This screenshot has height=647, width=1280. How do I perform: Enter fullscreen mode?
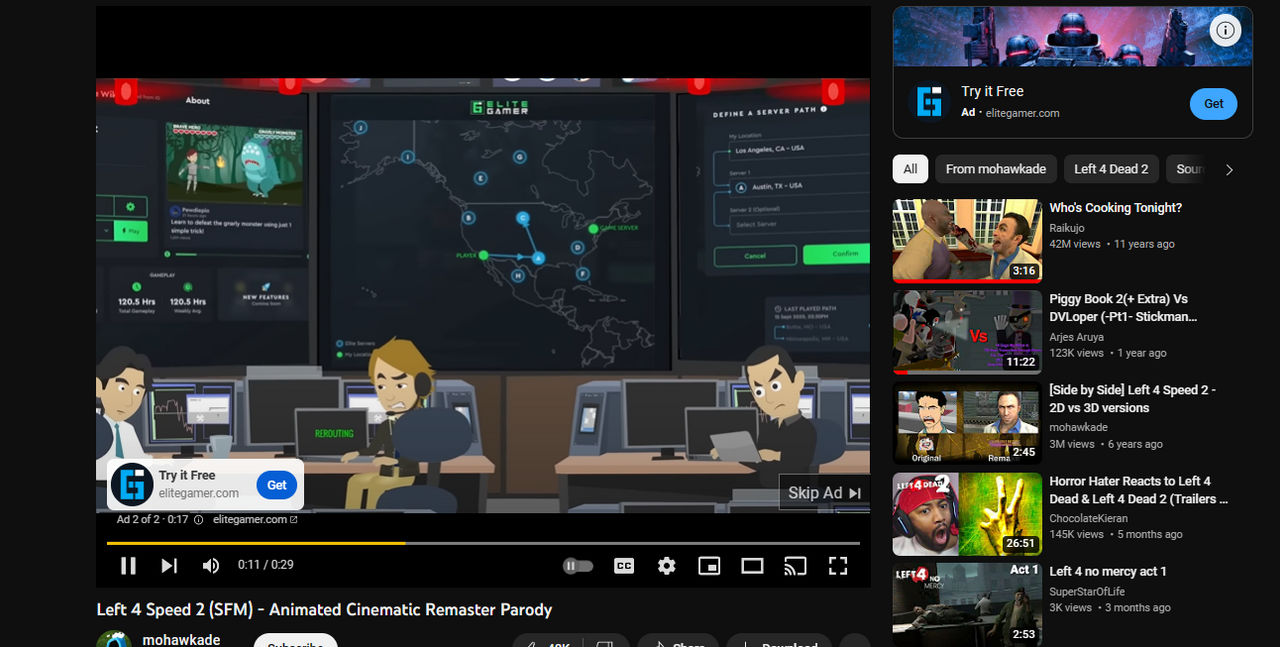coord(838,566)
